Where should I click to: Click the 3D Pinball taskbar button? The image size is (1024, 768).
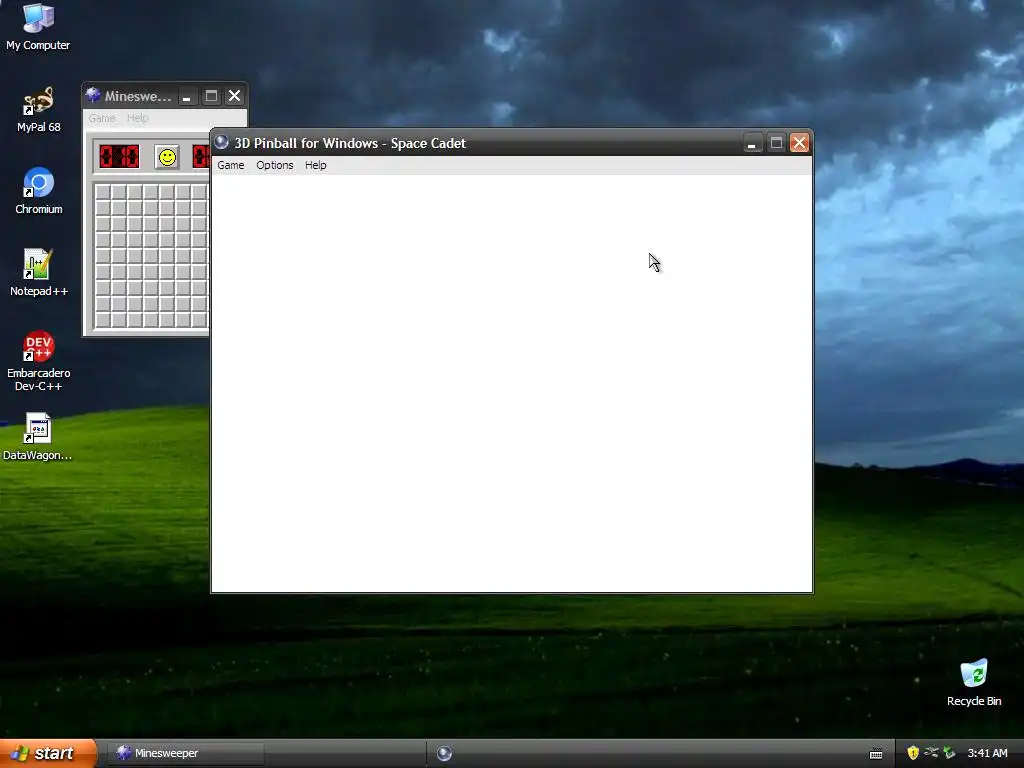(x=444, y=754)
